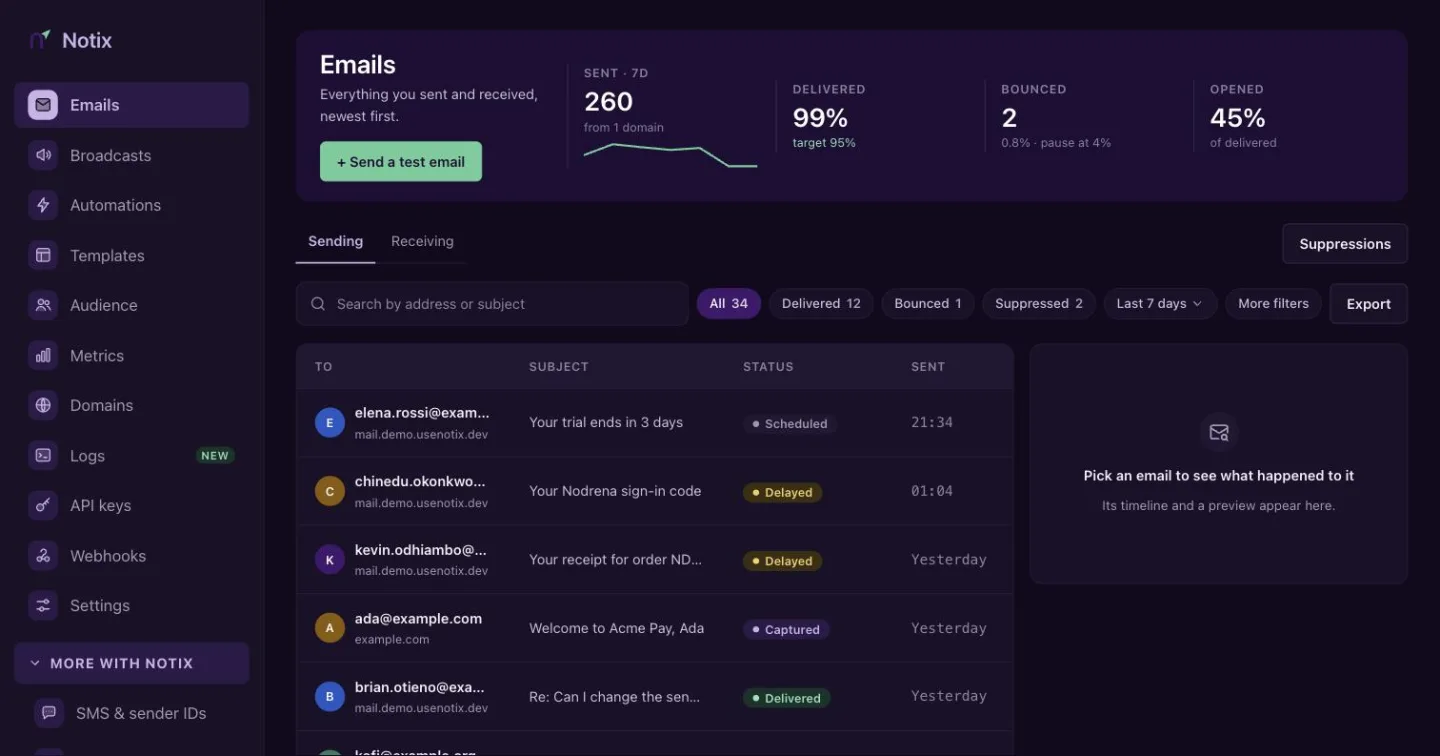Click the Webhooks icon in sidebar

pyautogui.click(x=43, y=555)
